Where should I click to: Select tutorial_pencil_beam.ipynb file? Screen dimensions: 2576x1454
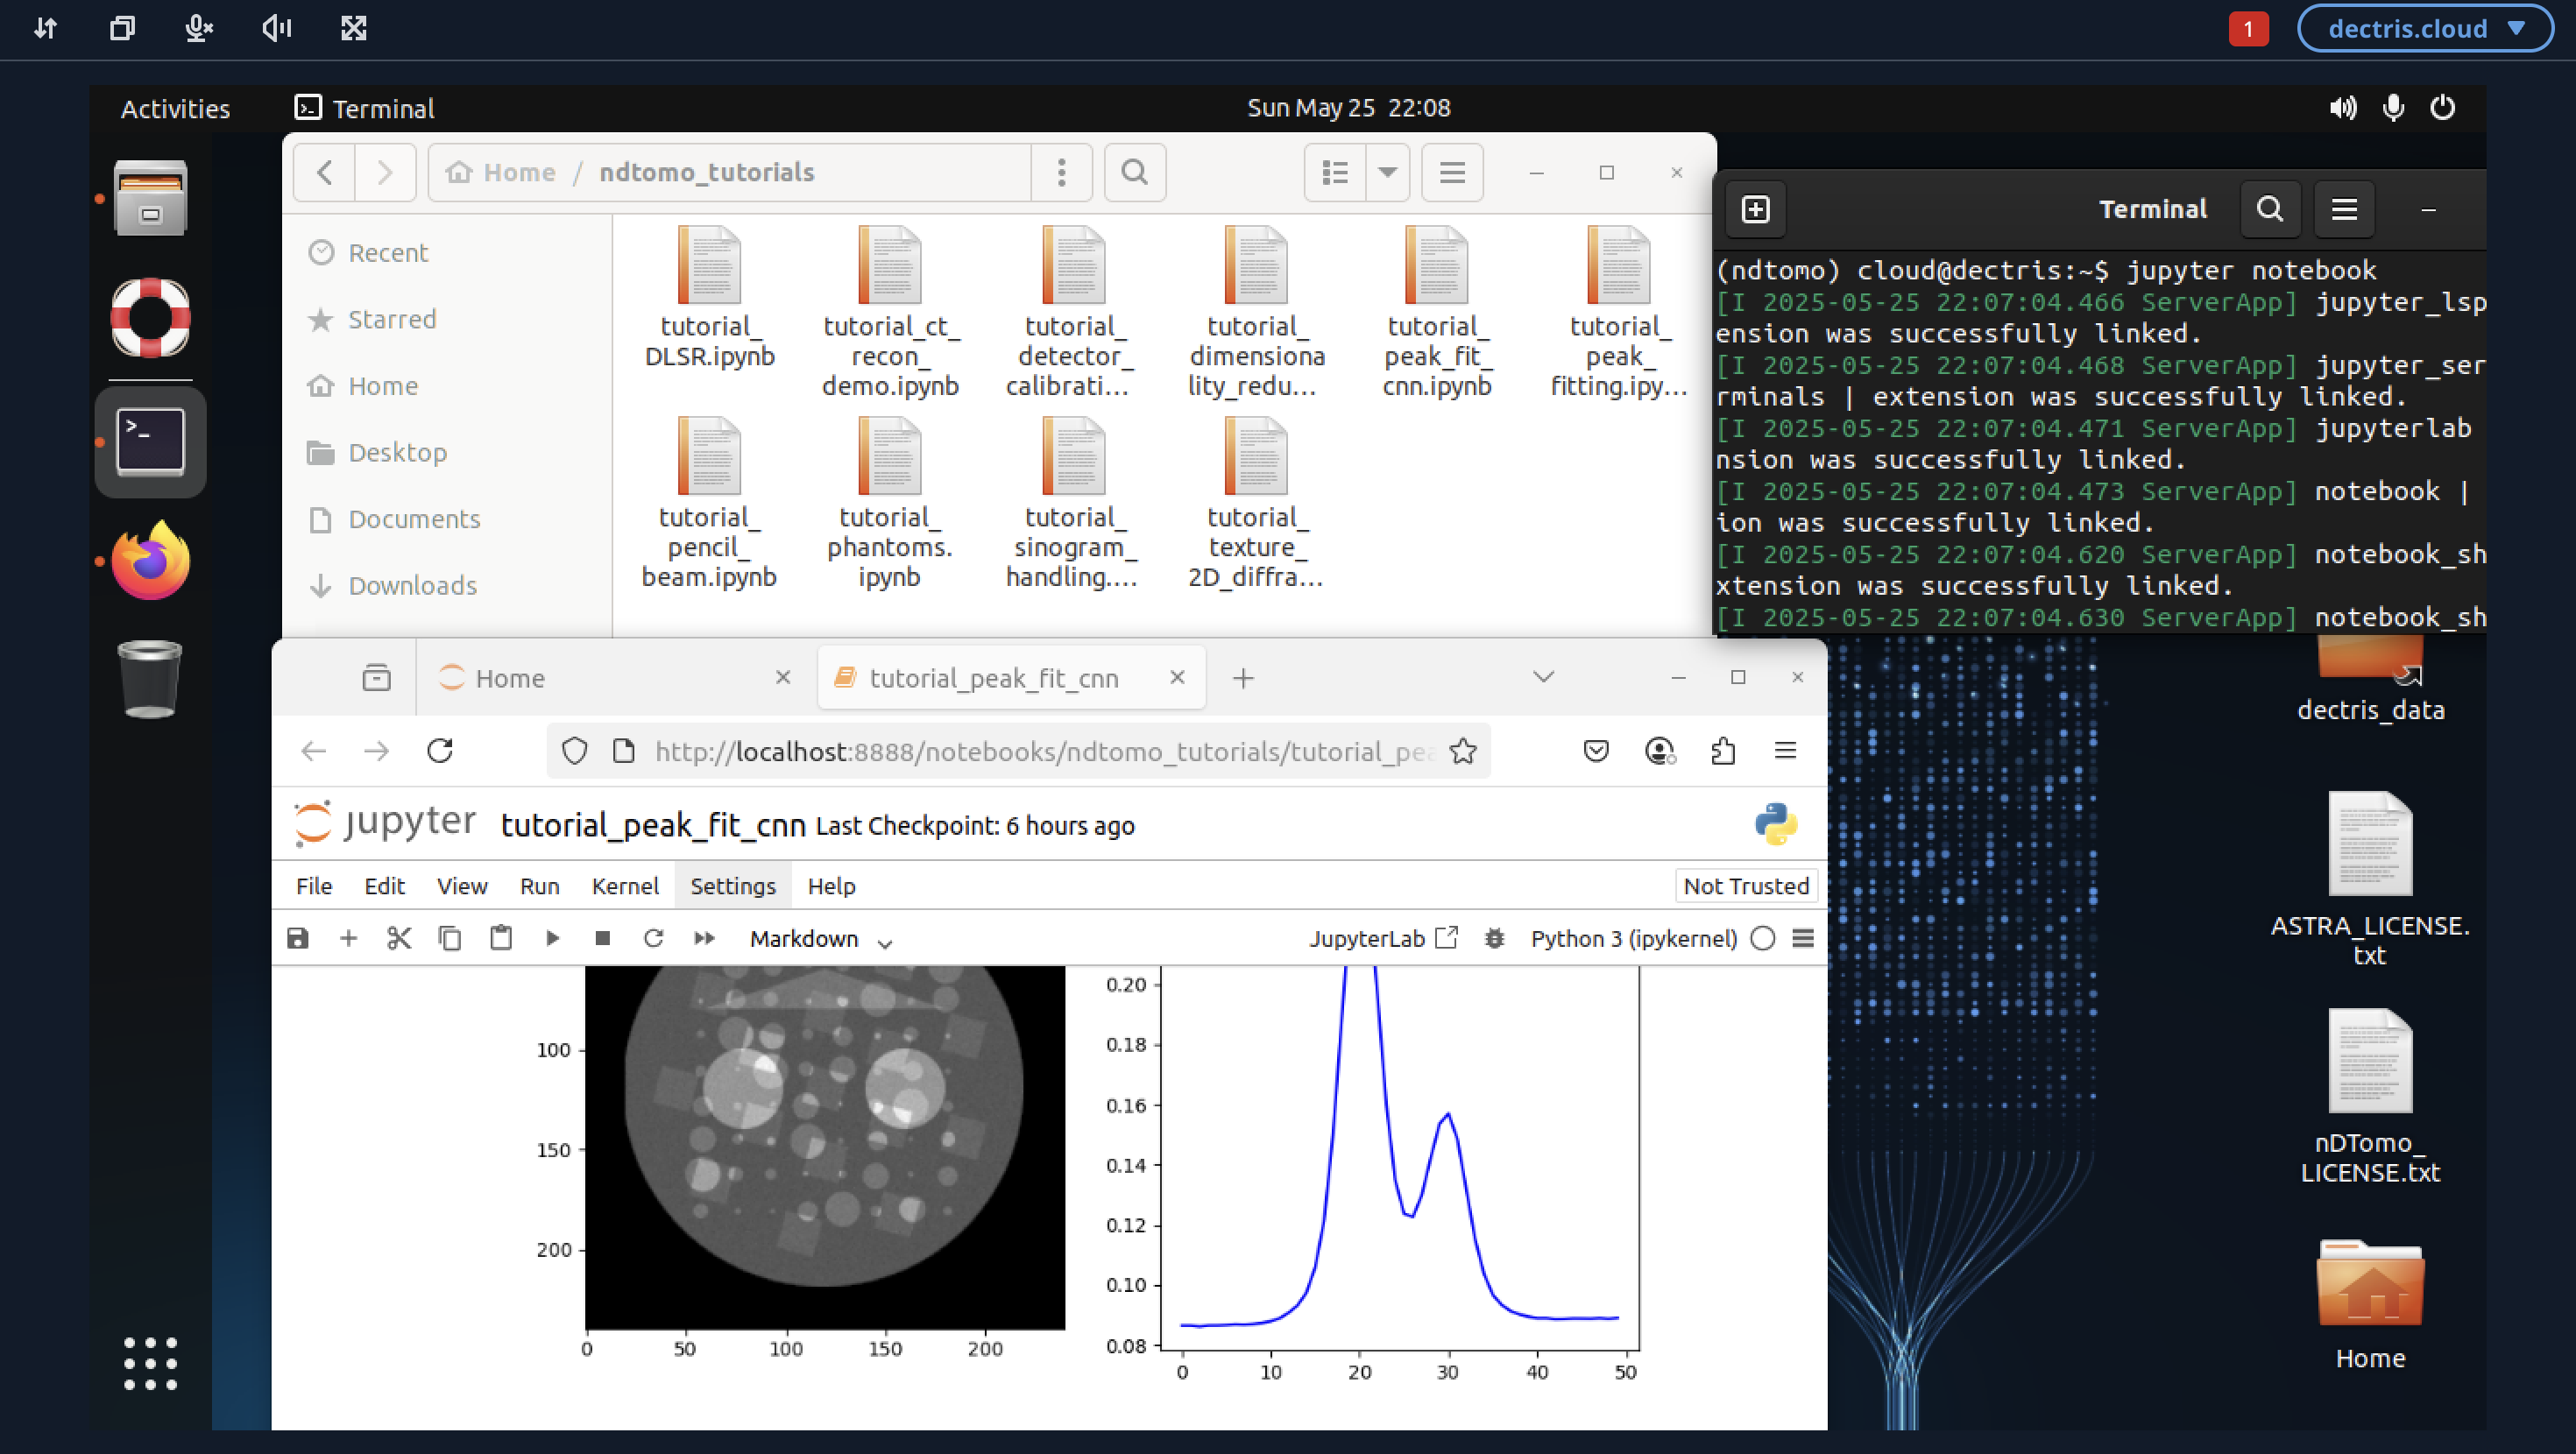pyautogui.click(x=708, y=503)
